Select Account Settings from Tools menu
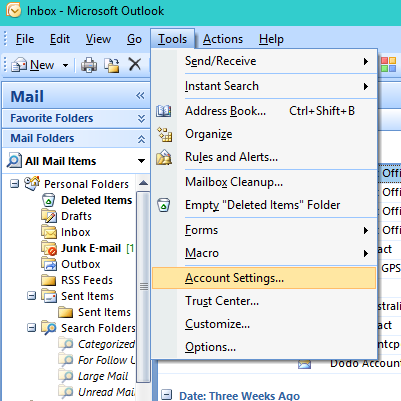The width and height of the screenshot is (401, 401). click(264, 278)
